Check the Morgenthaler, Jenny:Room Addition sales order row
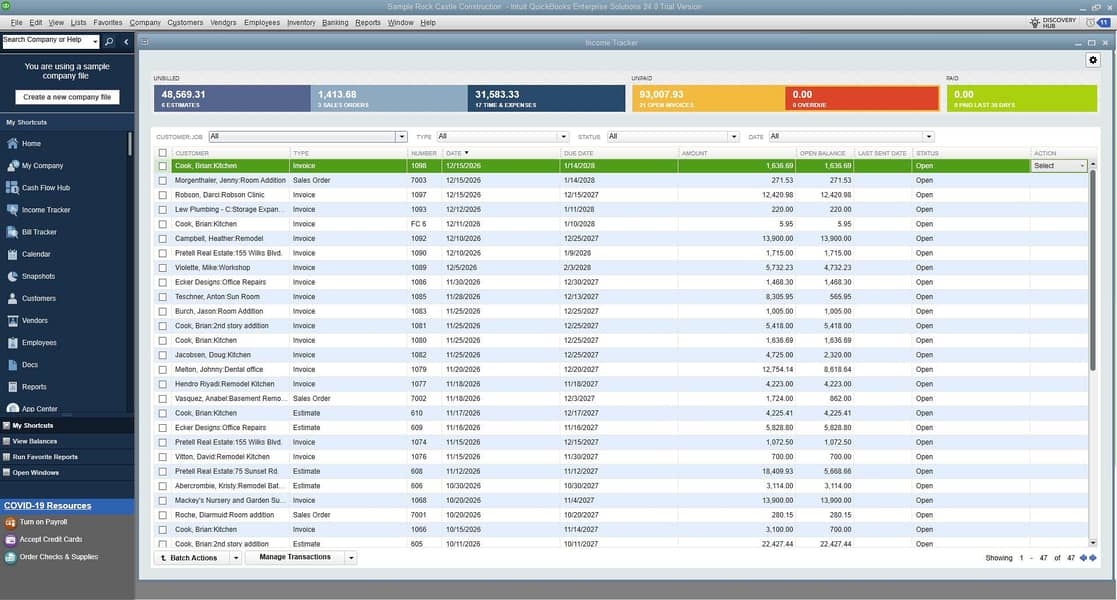 (x=162, y=180)
